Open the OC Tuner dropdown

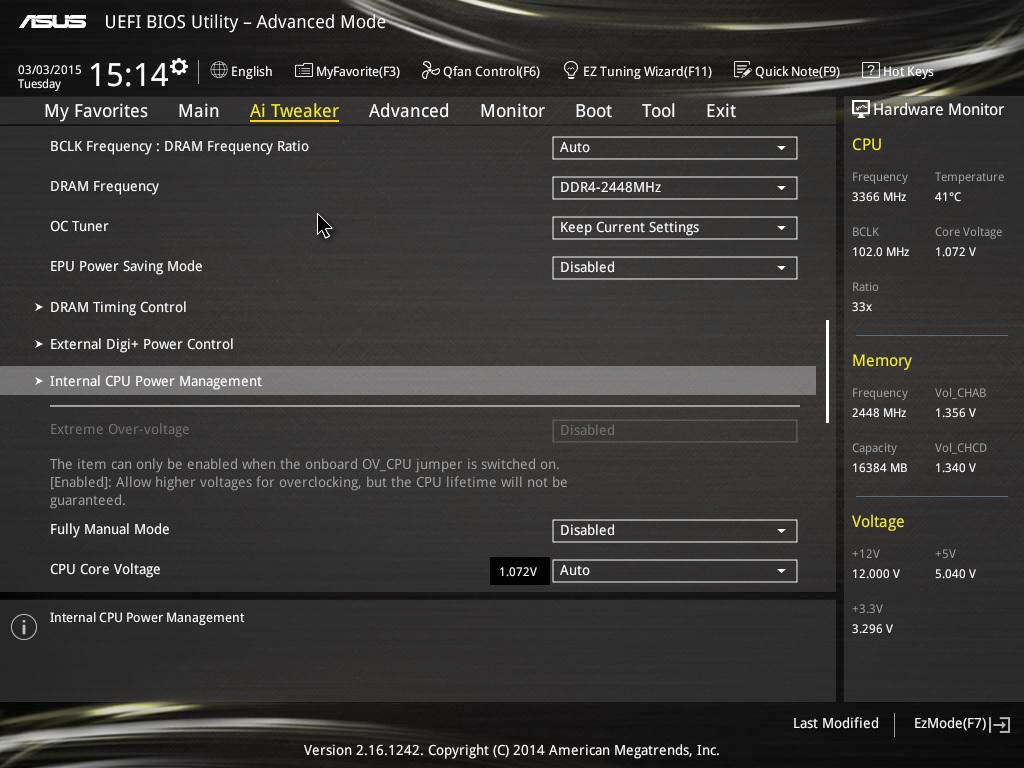[x=675, y=227]
